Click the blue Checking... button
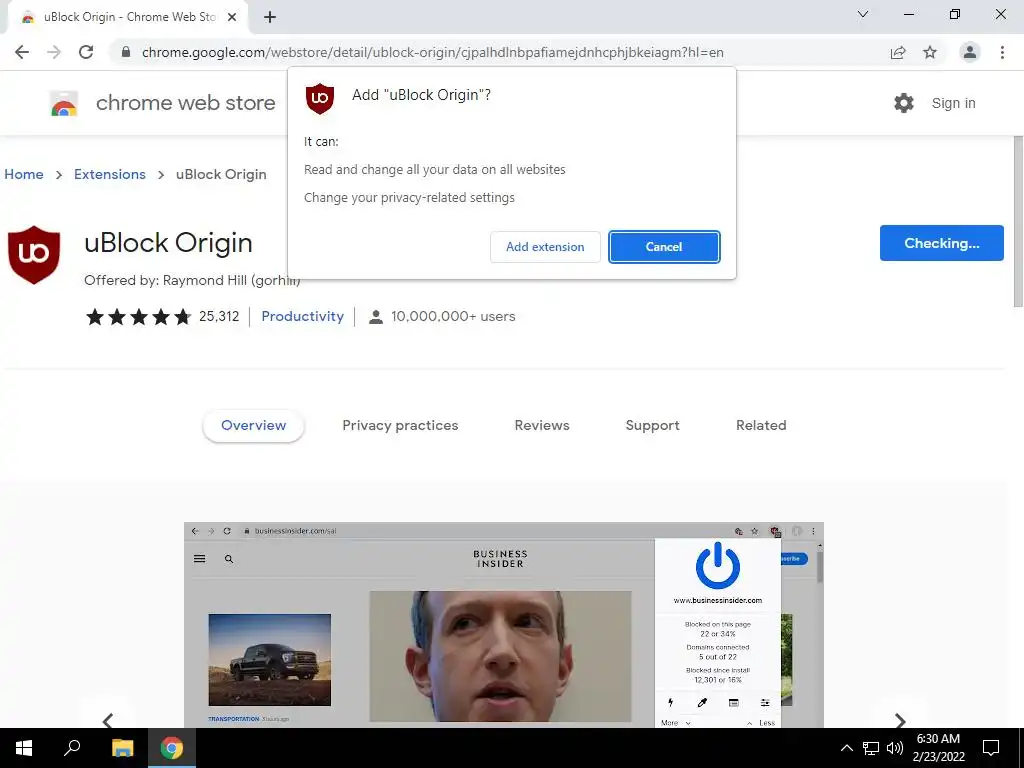This screenshot has width=1024, height=768. (x=941, y=243)
